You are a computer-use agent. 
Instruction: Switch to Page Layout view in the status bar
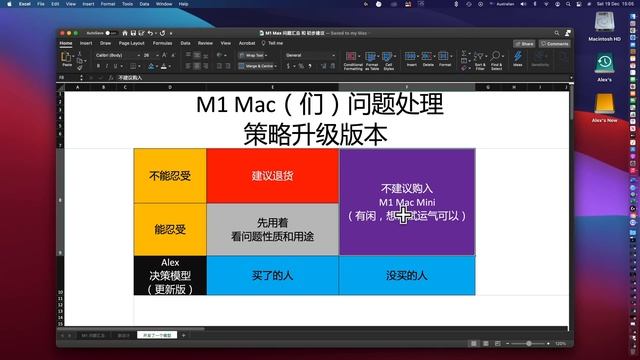pos(485,344)
